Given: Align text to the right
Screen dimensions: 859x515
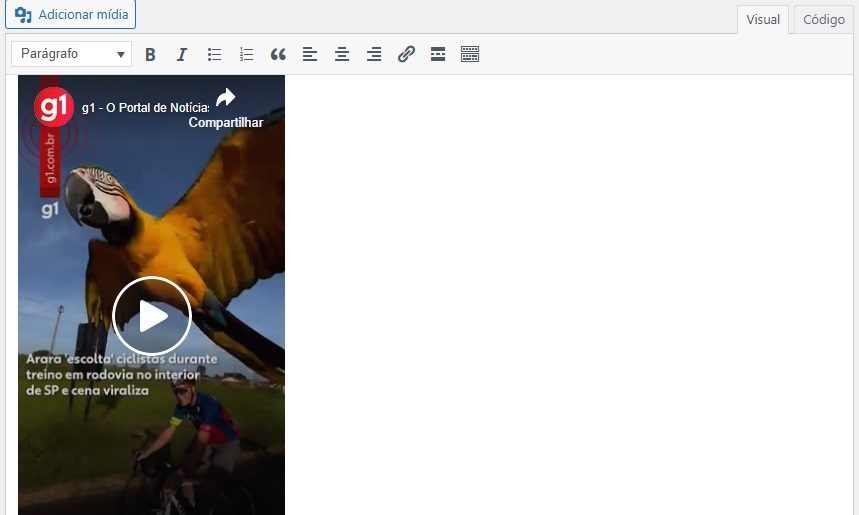Looking at the screenshot, I should pos(374,55).
